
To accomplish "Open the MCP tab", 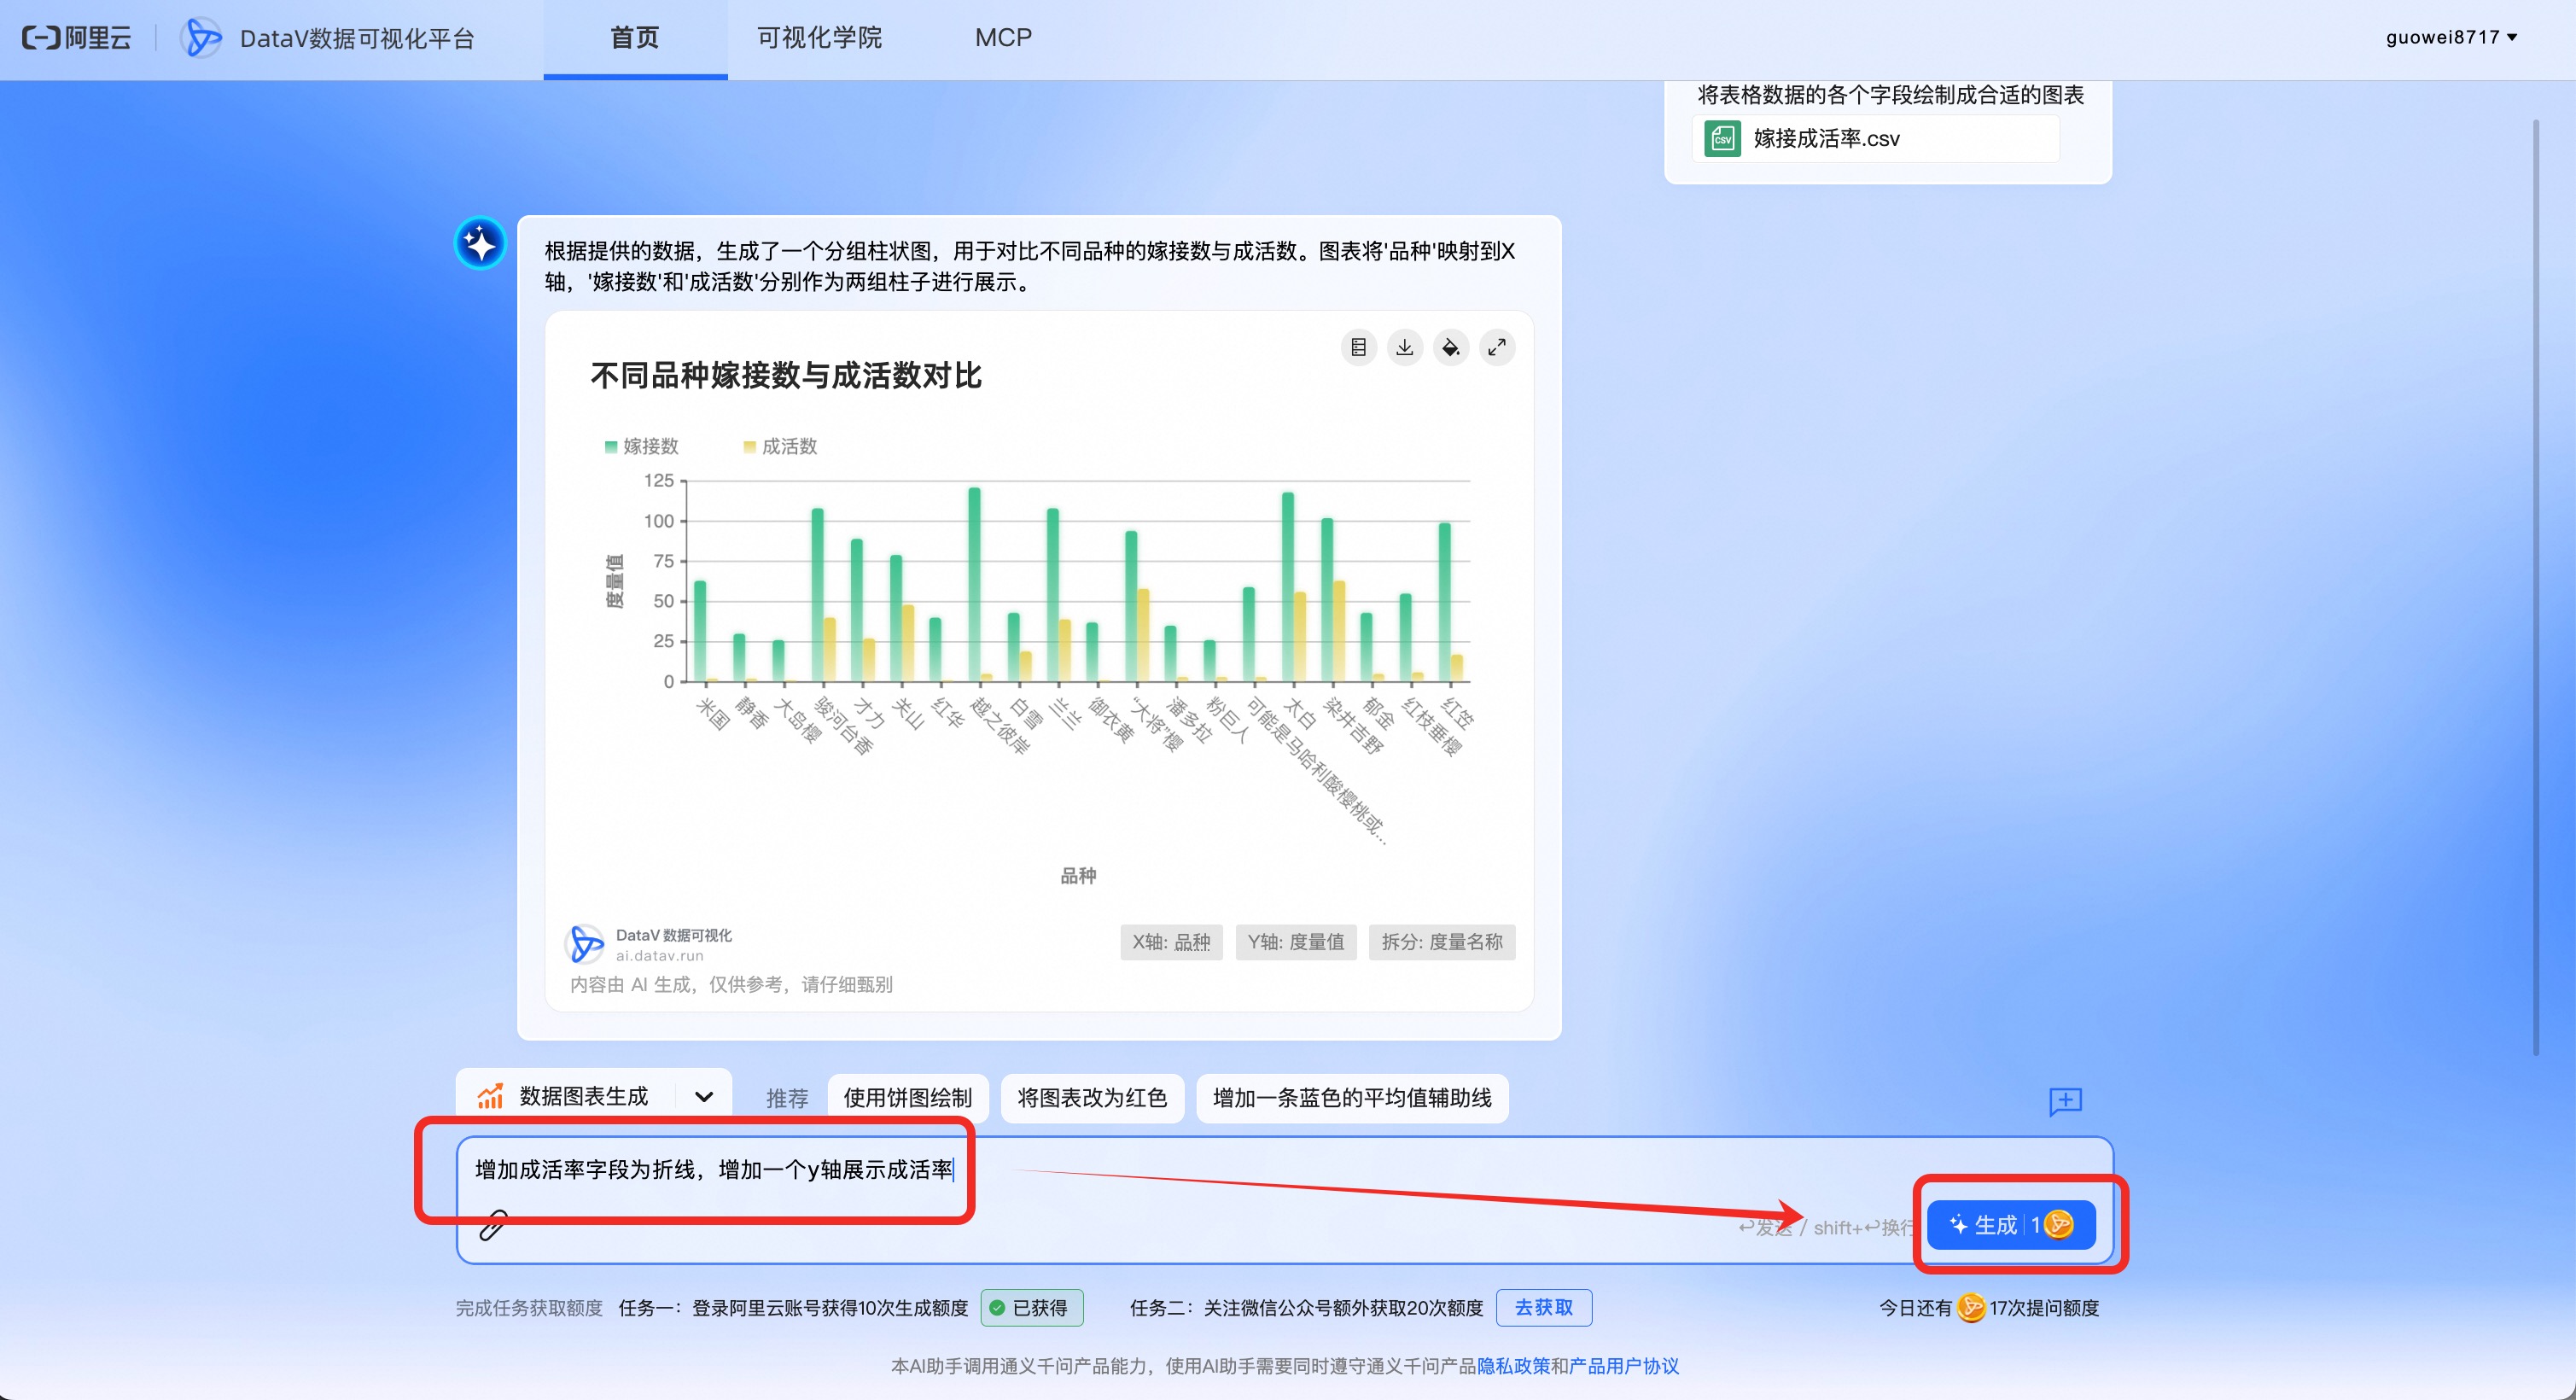I will (x=1003, y=38).
